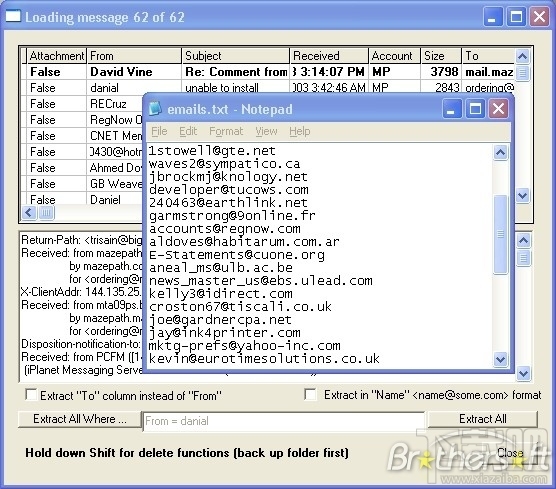Screen dimensions: 556x489
Task: Click news_master_us@ebs.ulead.com in Notepad
Action: pyautogui.click(x=260, y=281)
